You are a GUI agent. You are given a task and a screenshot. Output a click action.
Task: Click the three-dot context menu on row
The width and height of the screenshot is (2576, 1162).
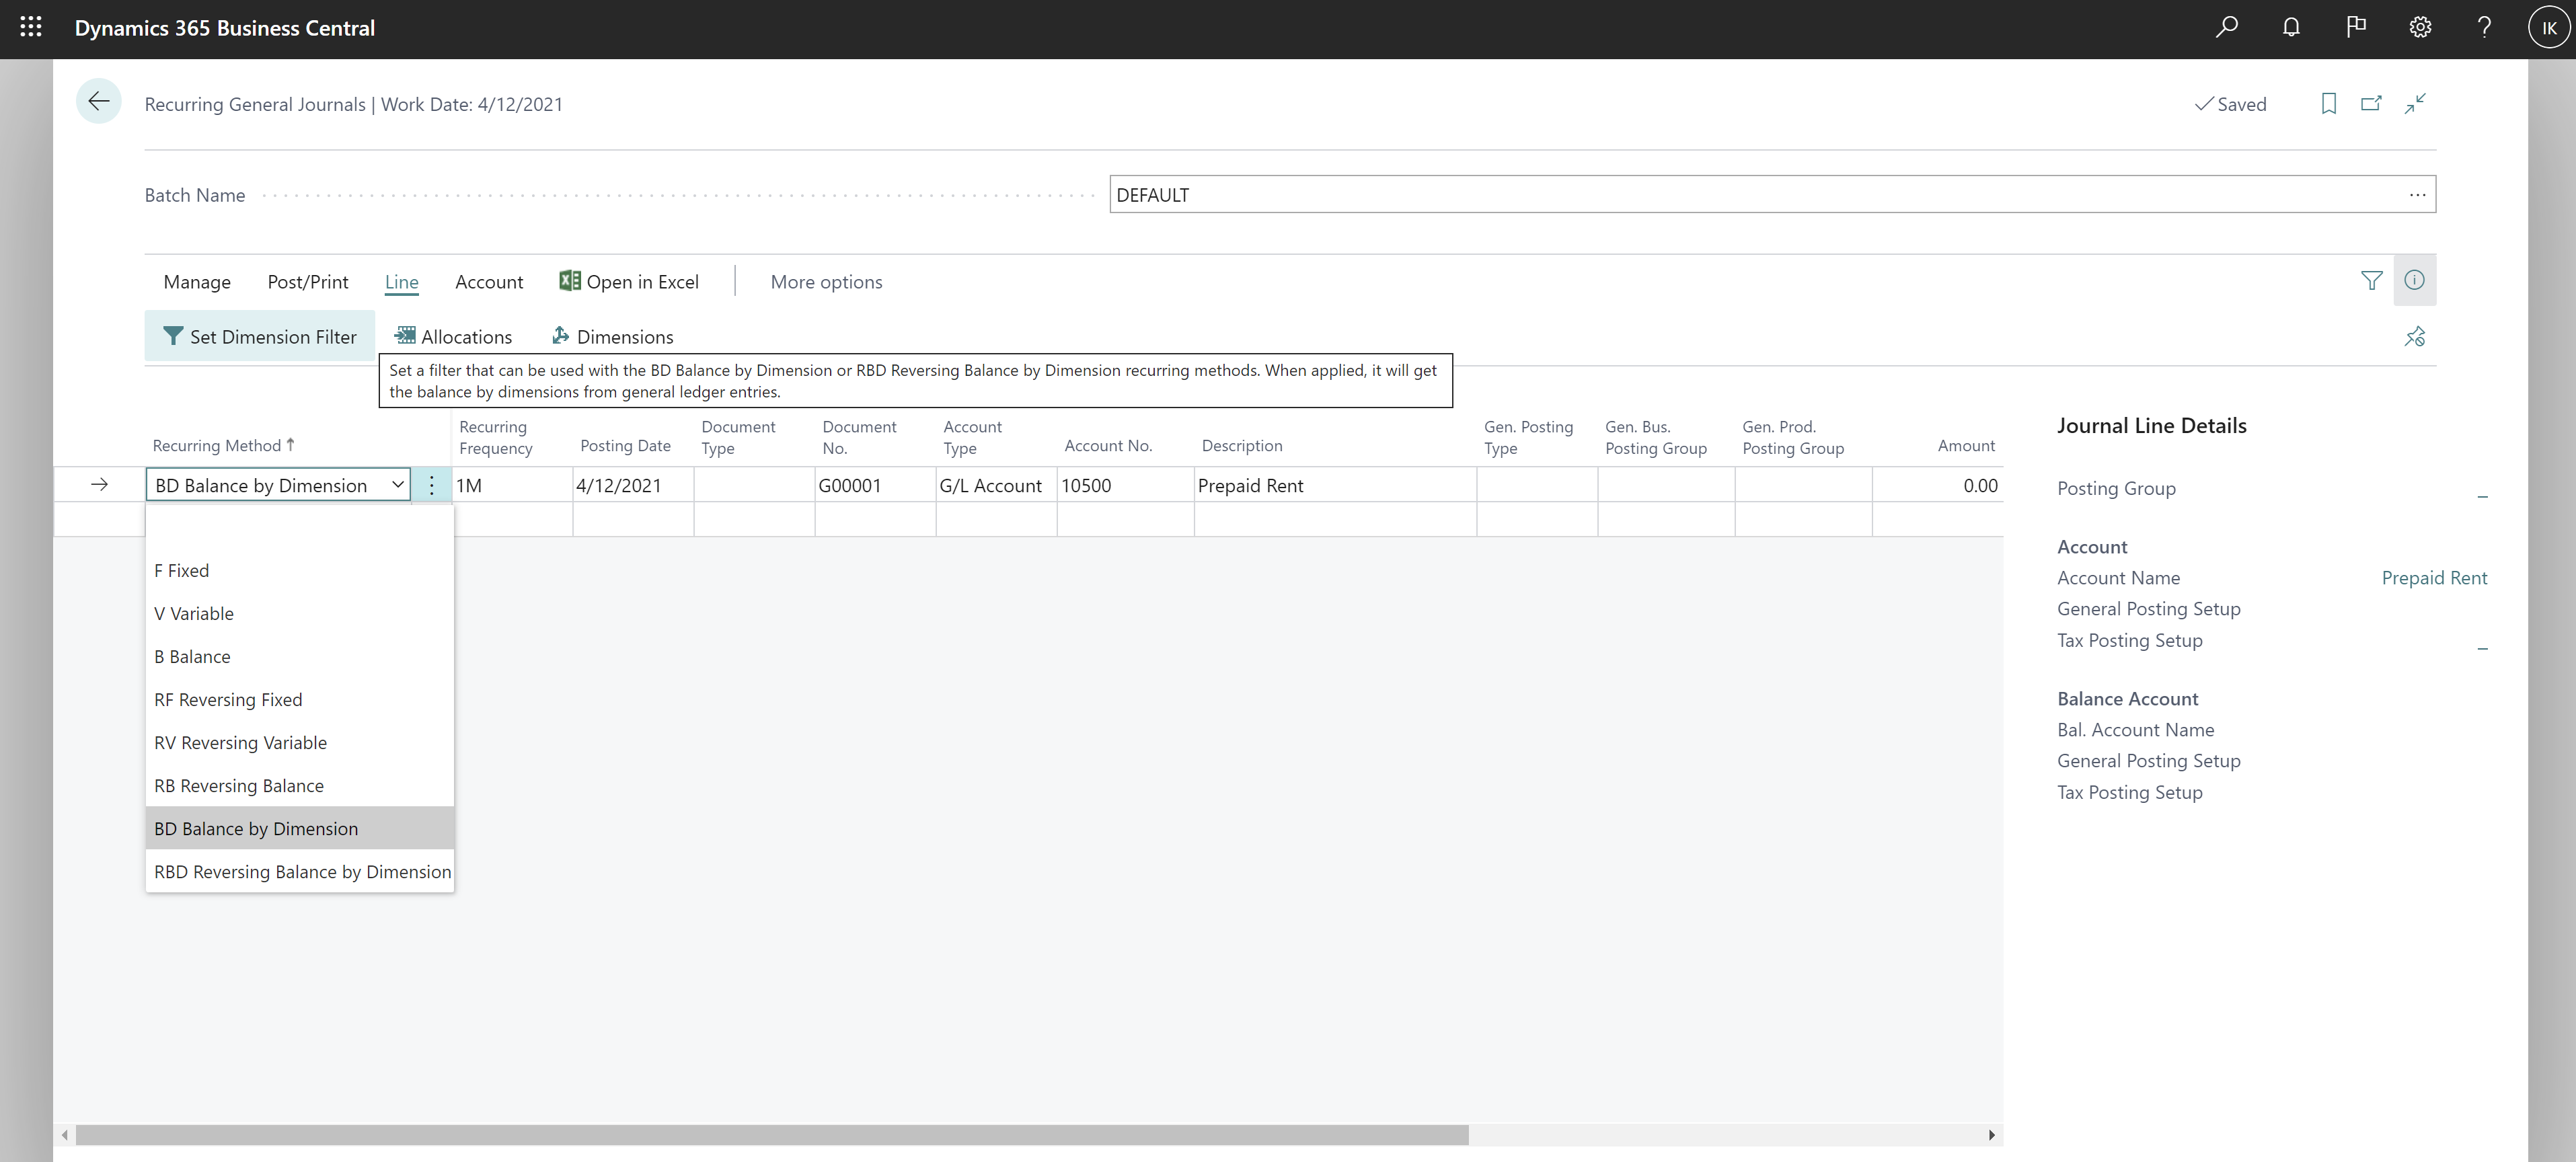432,485
